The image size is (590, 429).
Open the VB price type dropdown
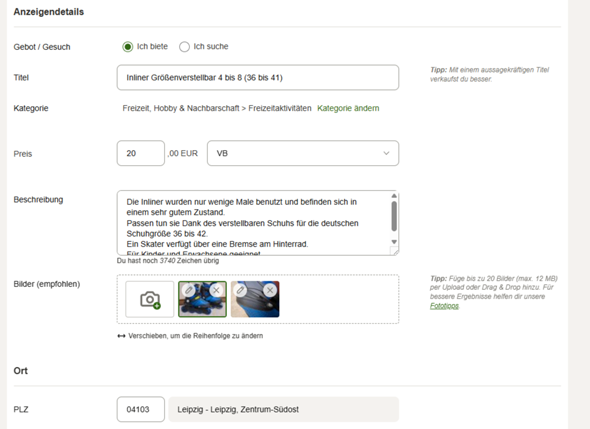coord(303,153)
